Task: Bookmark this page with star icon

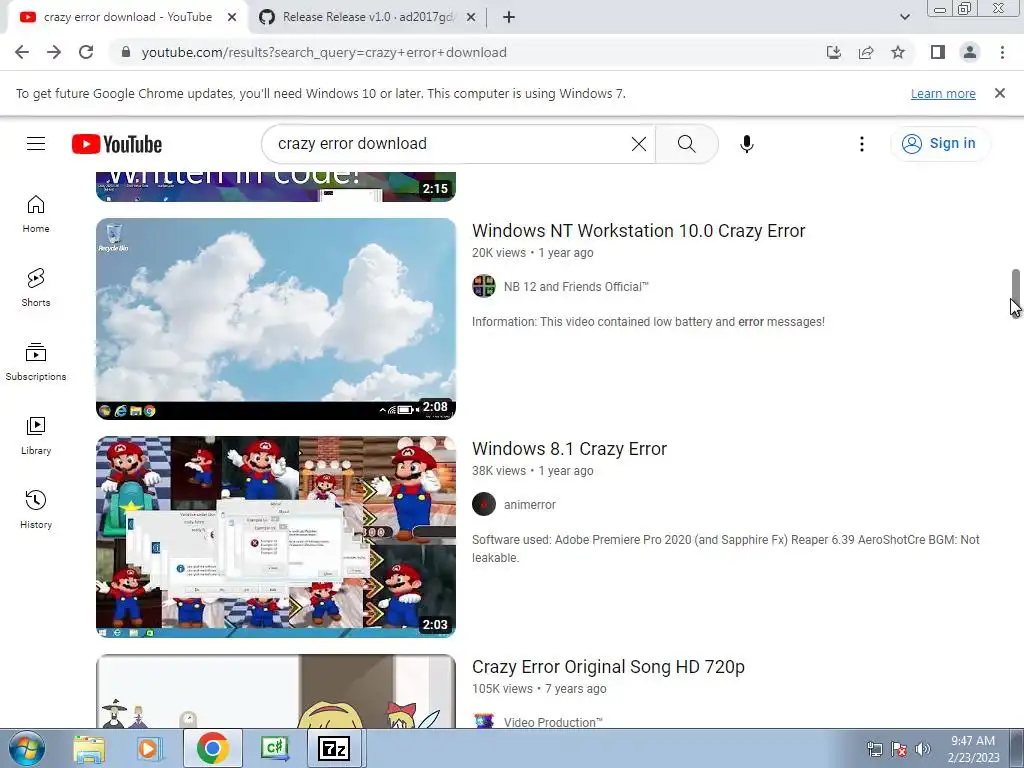Action: [x=898, y=52]
